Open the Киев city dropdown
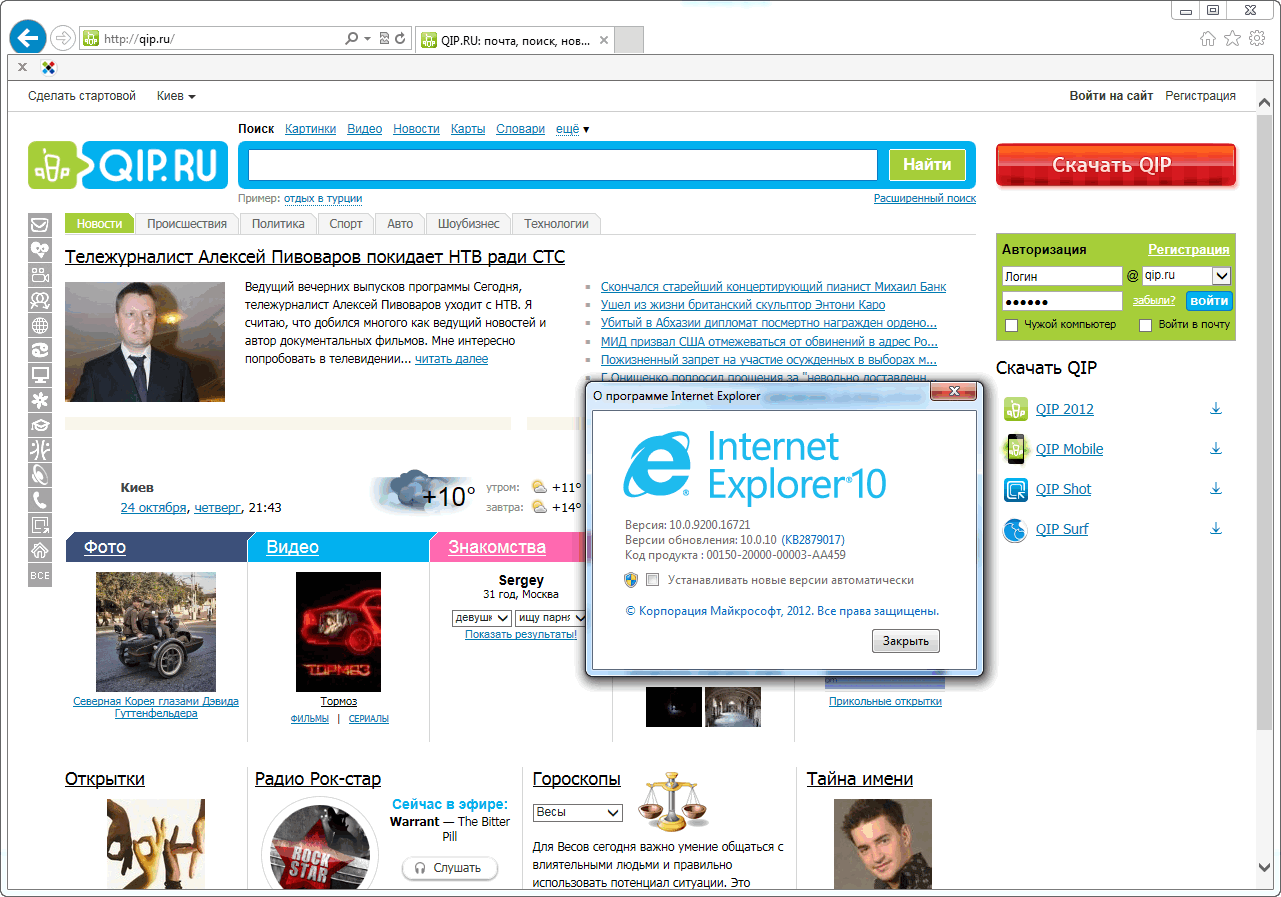This screenshot has height=897, width=1281. coord(176,96)
